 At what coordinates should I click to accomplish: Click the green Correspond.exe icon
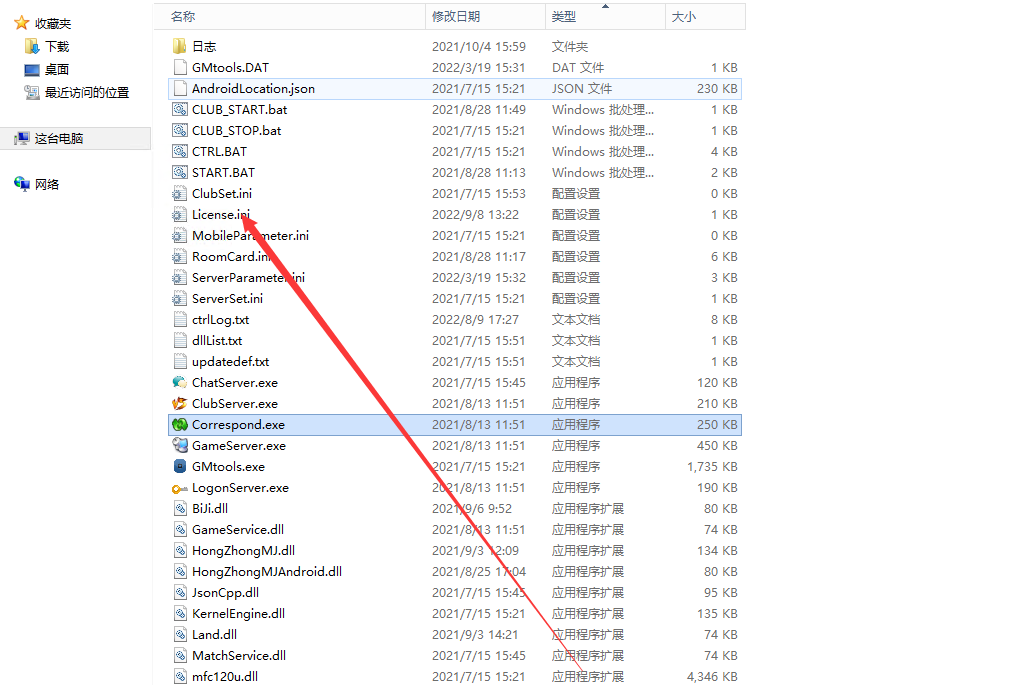tap(180, 425)
